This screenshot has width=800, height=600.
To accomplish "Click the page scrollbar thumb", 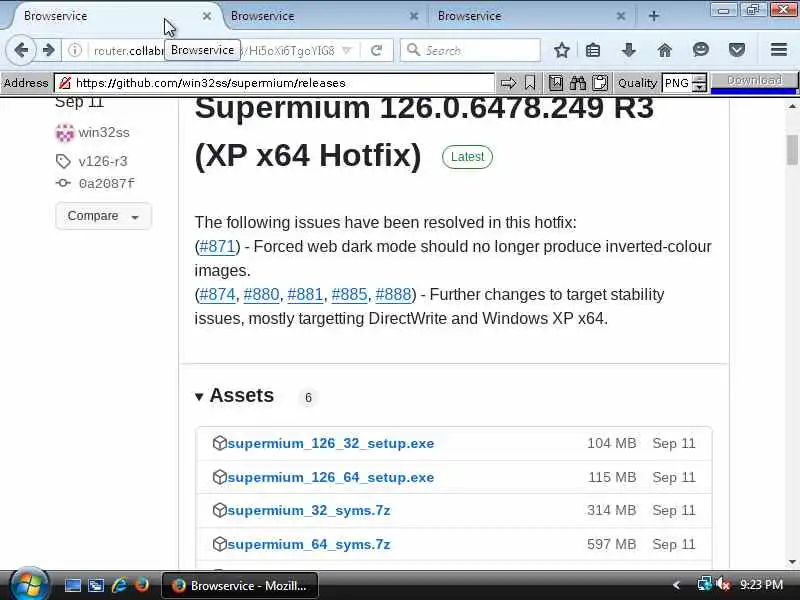I will [x=792, y=149].
